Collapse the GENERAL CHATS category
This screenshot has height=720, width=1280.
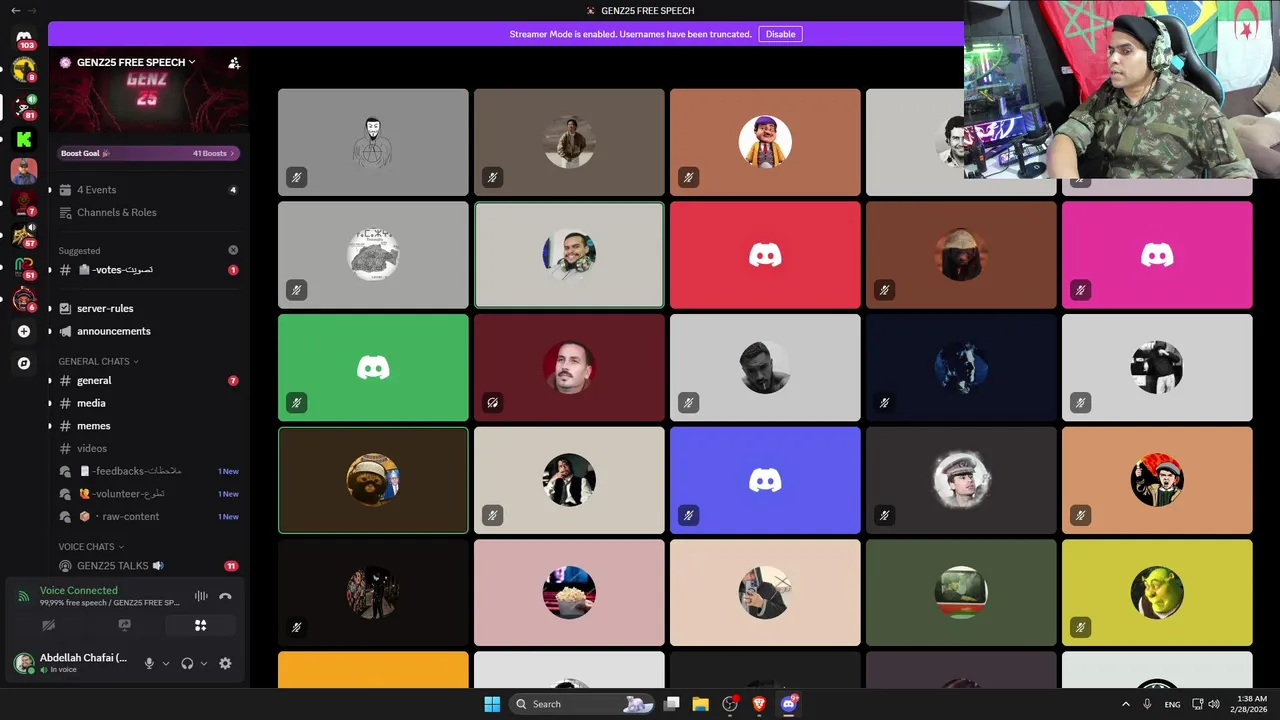coord(98,361)
